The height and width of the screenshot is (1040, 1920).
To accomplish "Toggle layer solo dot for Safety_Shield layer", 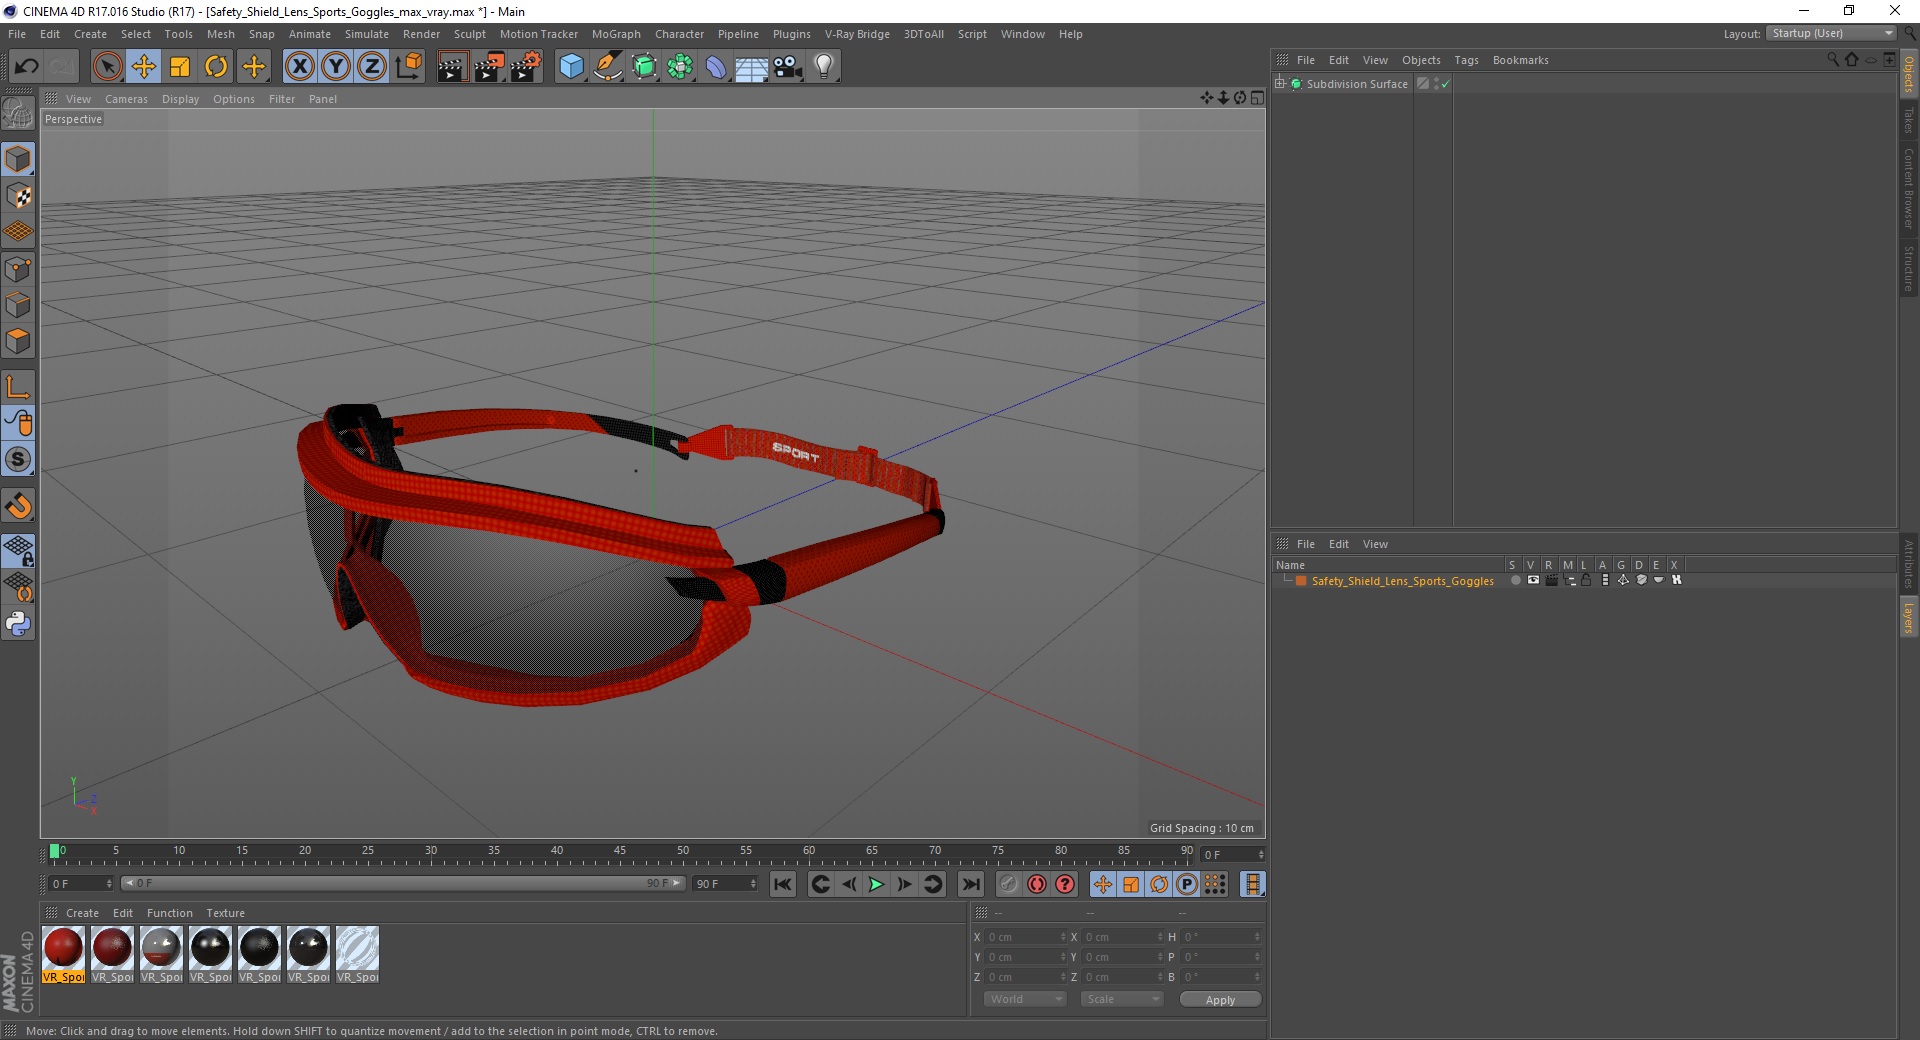I will (1515, 580).
